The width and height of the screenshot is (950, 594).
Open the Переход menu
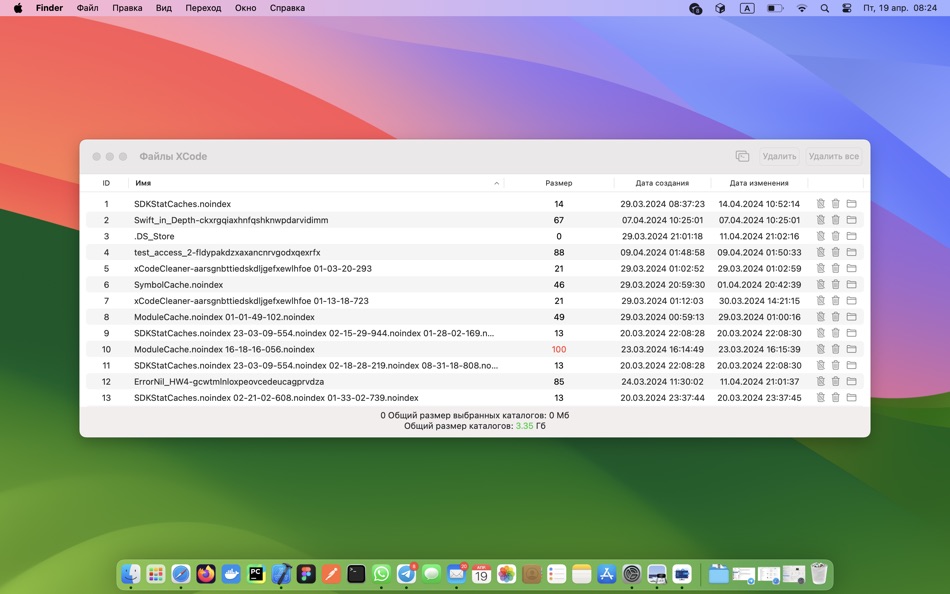tap(203, 8)
